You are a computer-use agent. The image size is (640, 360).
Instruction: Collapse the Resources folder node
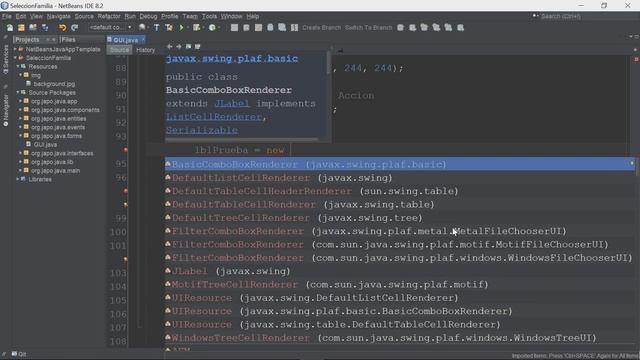coord(18,67)
